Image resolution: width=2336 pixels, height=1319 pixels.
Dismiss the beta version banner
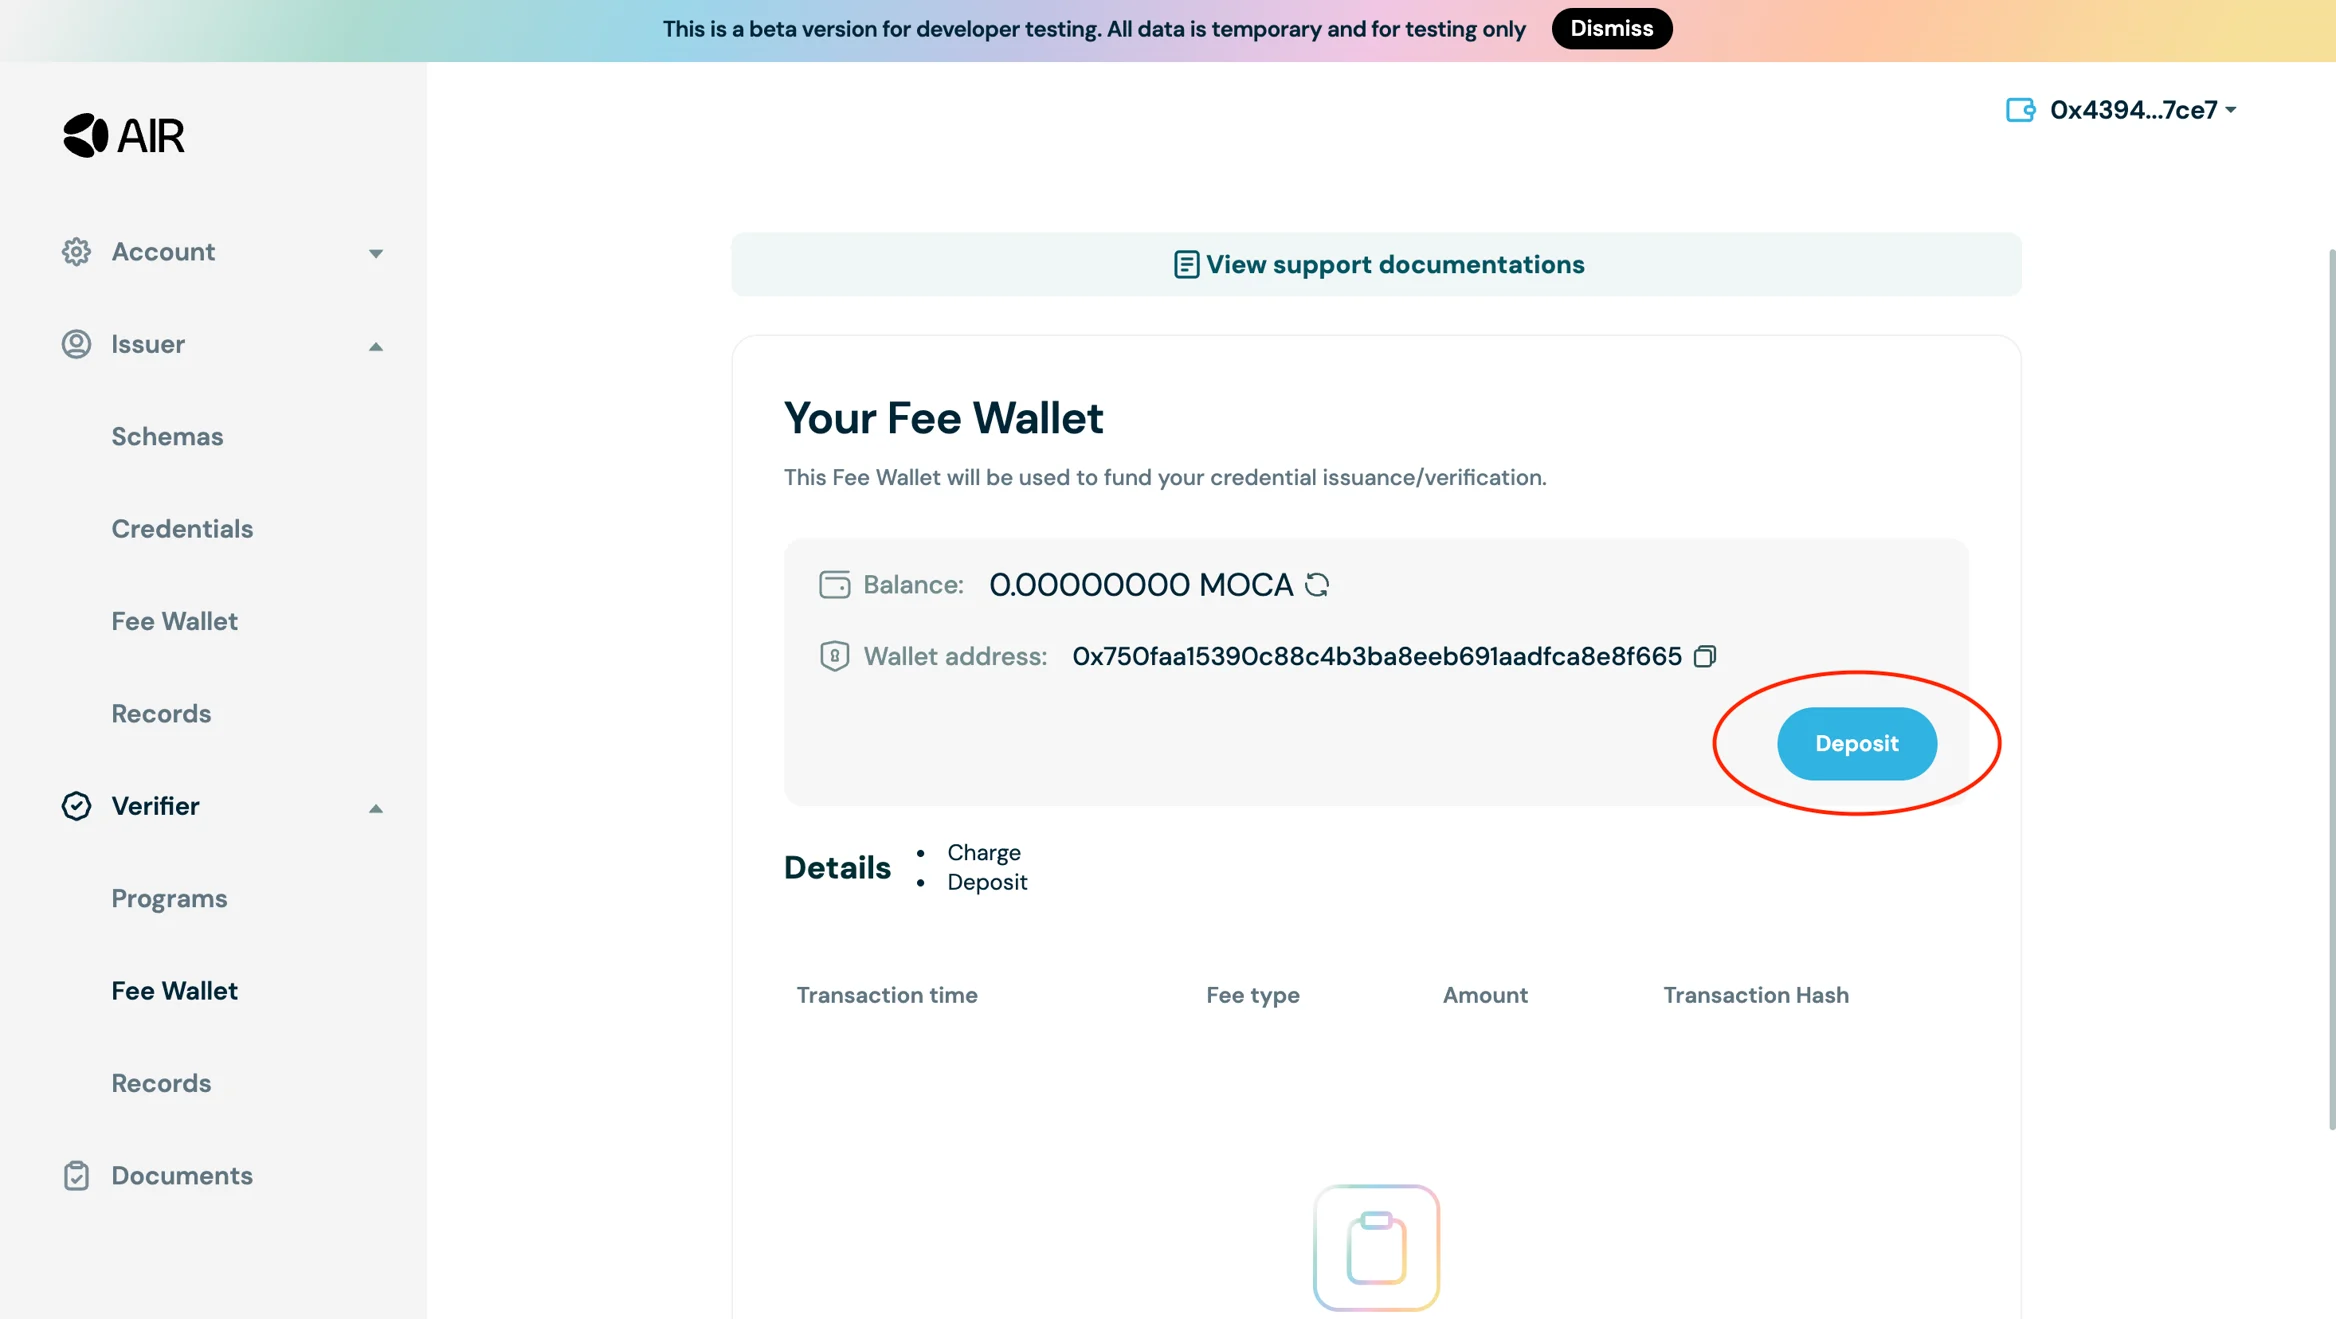pos(1611,29)
